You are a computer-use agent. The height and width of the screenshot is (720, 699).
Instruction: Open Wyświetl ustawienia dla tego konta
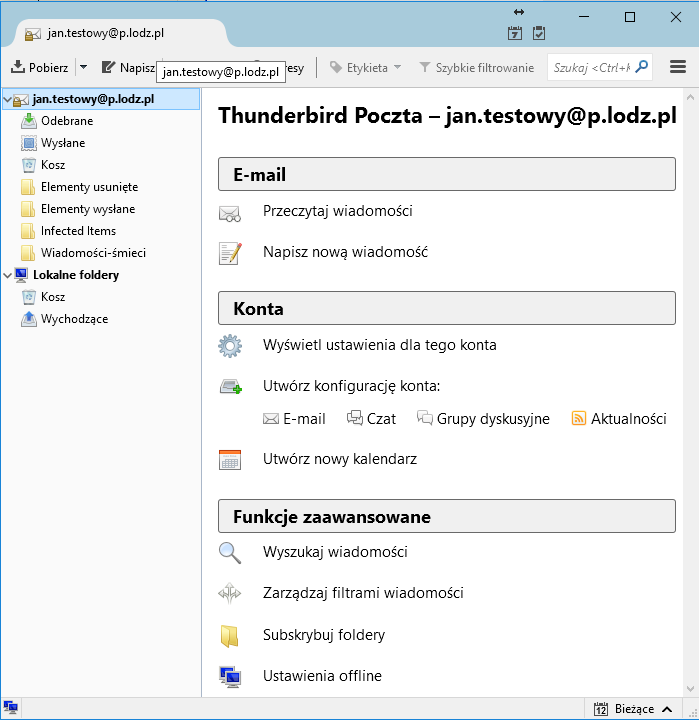pyautogui.click(x=379, y=345)
